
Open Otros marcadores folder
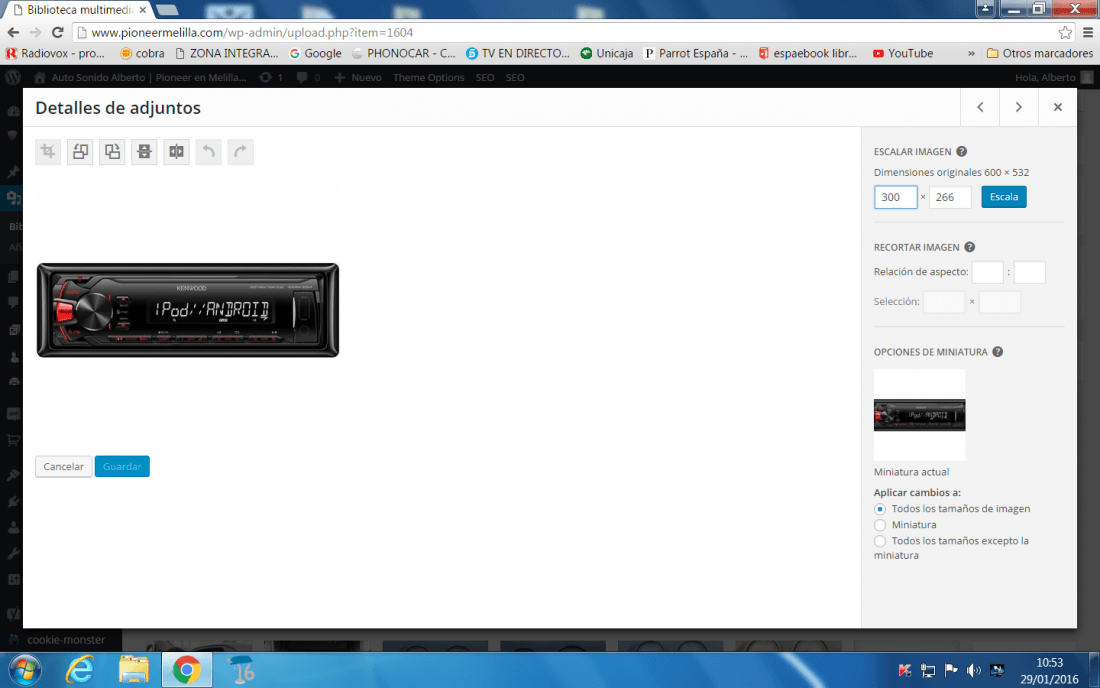point(1040,53)
